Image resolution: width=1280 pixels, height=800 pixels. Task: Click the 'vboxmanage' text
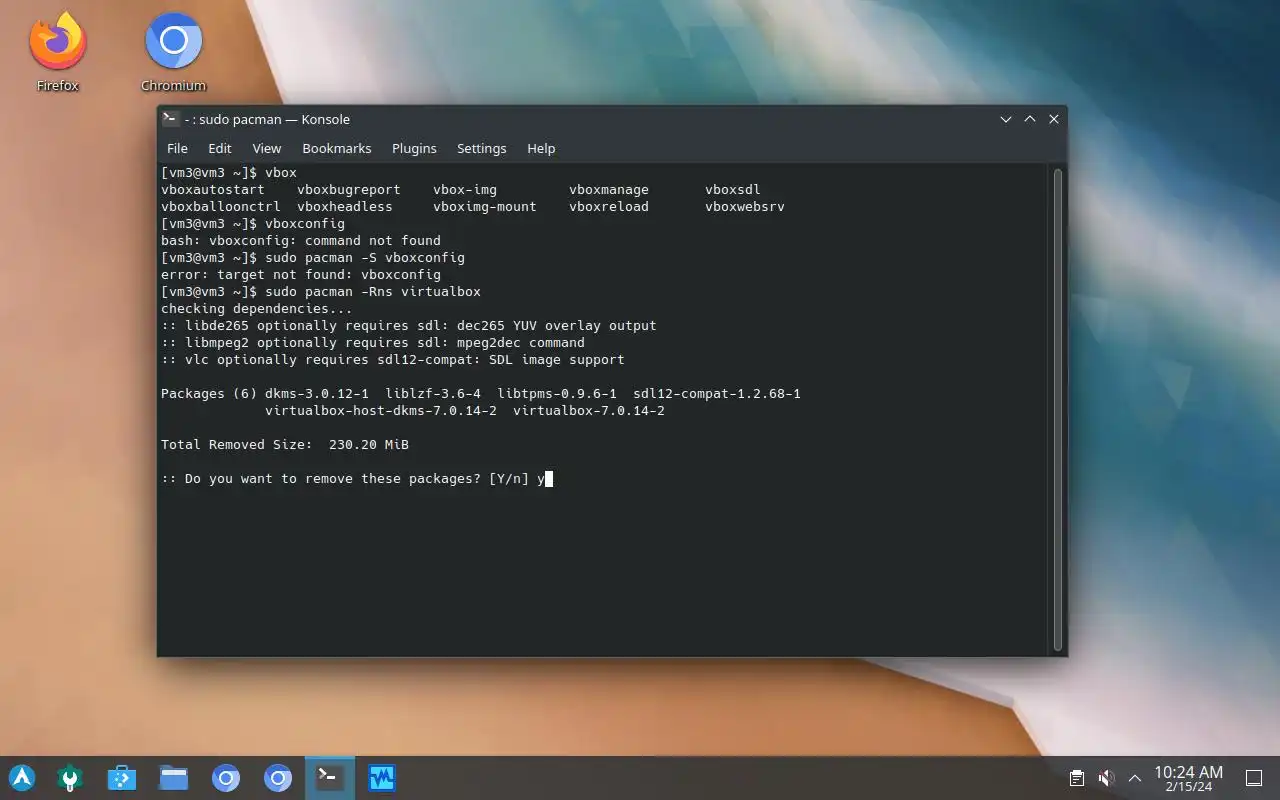coord(609,190)
